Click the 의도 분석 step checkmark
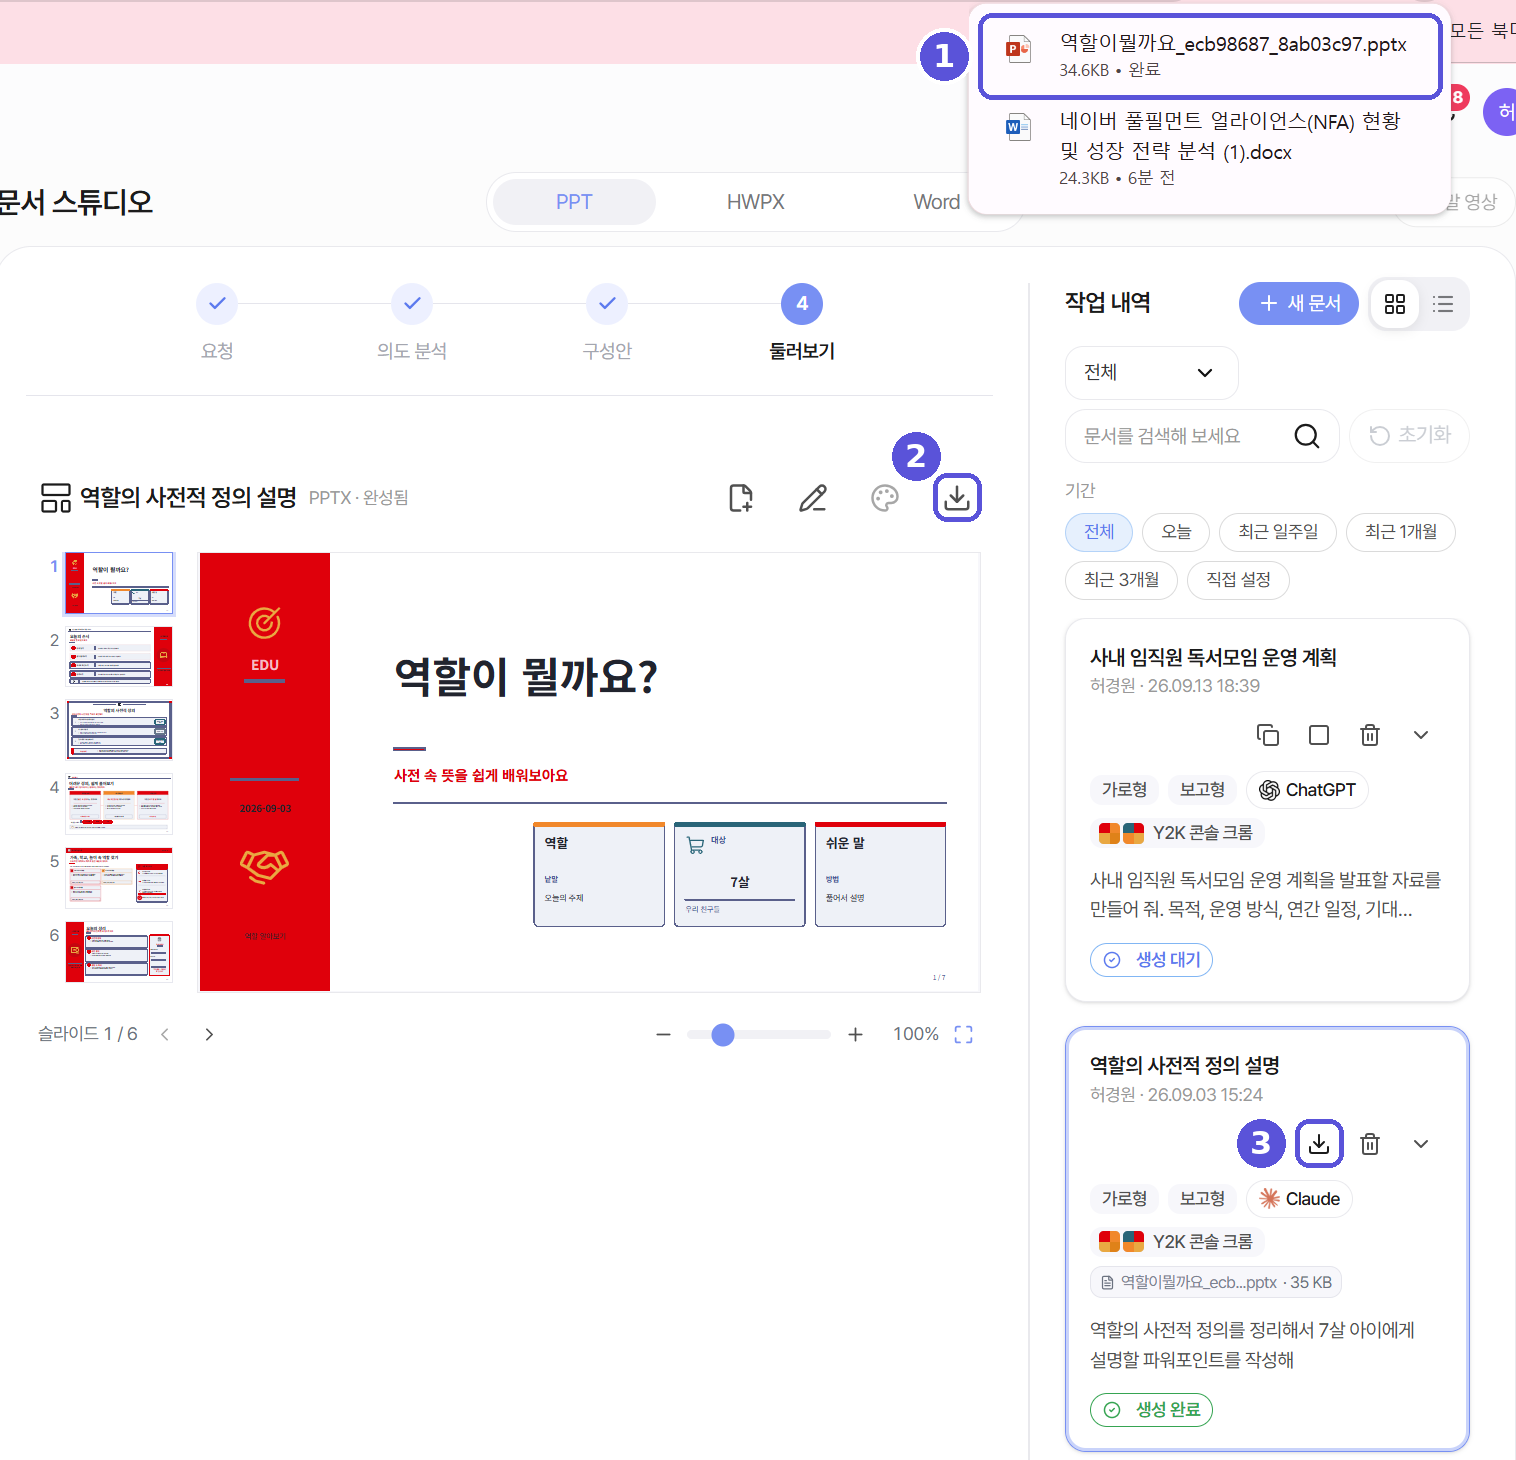The image size is (1516, 1460). pos(412,304)
